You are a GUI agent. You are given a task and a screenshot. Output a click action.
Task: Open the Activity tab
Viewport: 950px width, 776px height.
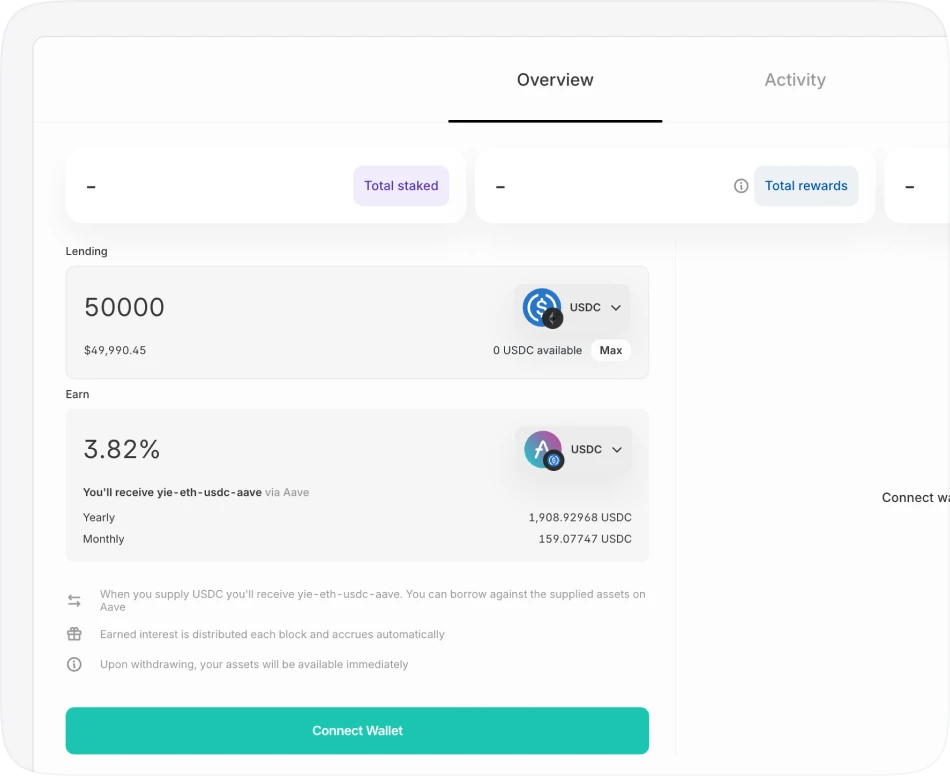click(795, 80)
